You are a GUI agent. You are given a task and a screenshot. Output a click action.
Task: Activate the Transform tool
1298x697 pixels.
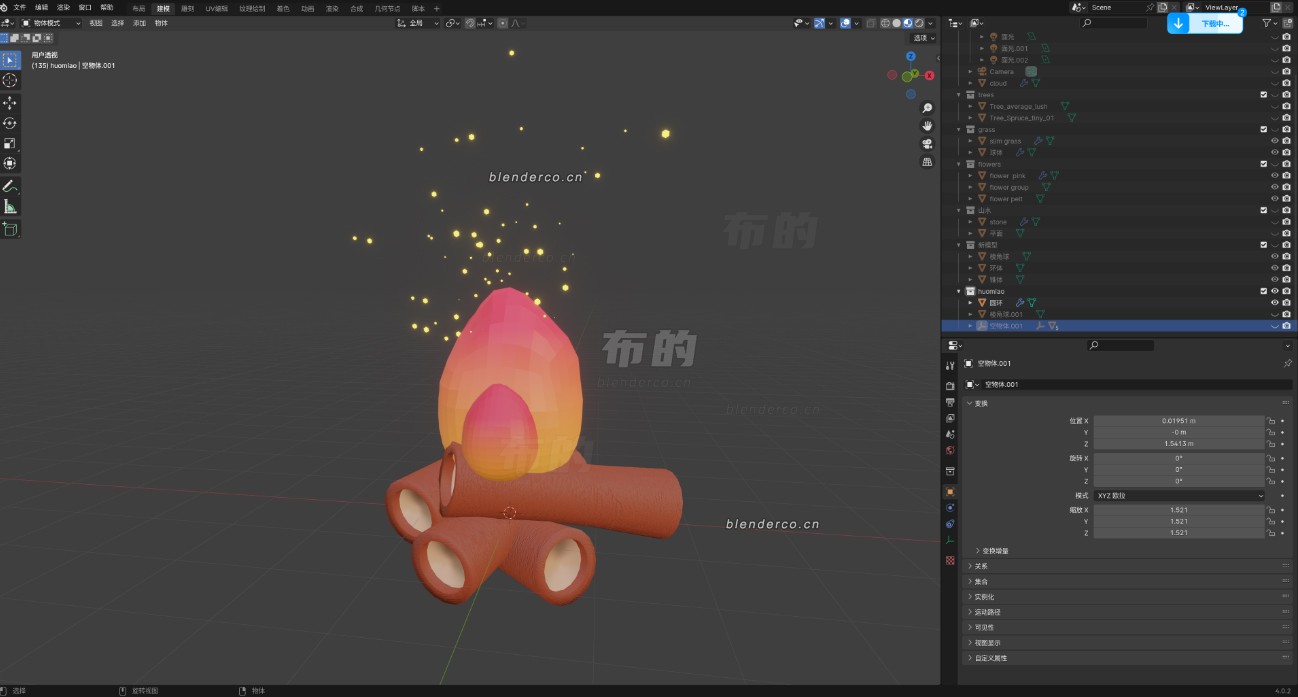pyautogui.click(x=10, y=163)
